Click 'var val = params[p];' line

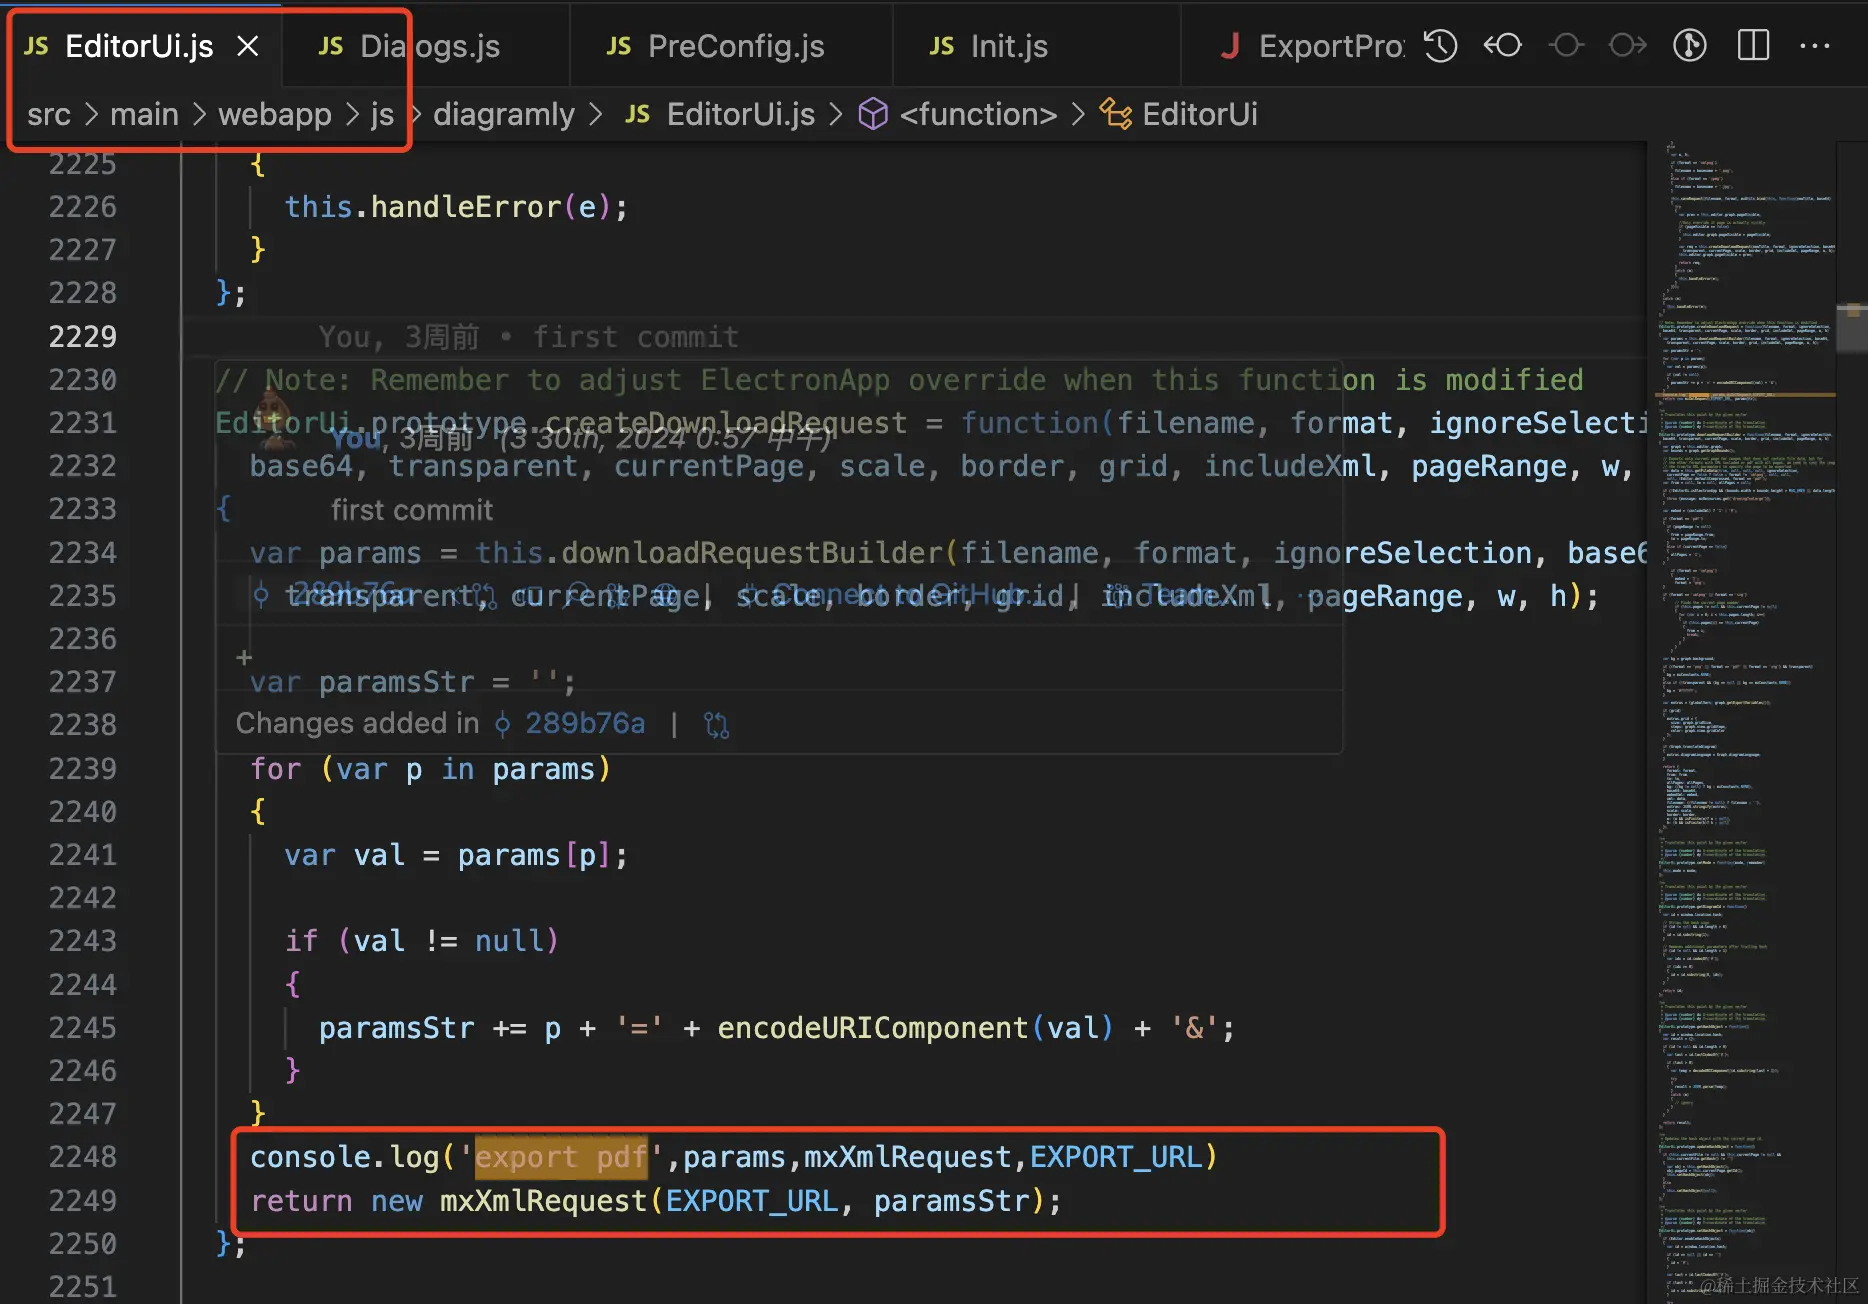pos(456,856)
